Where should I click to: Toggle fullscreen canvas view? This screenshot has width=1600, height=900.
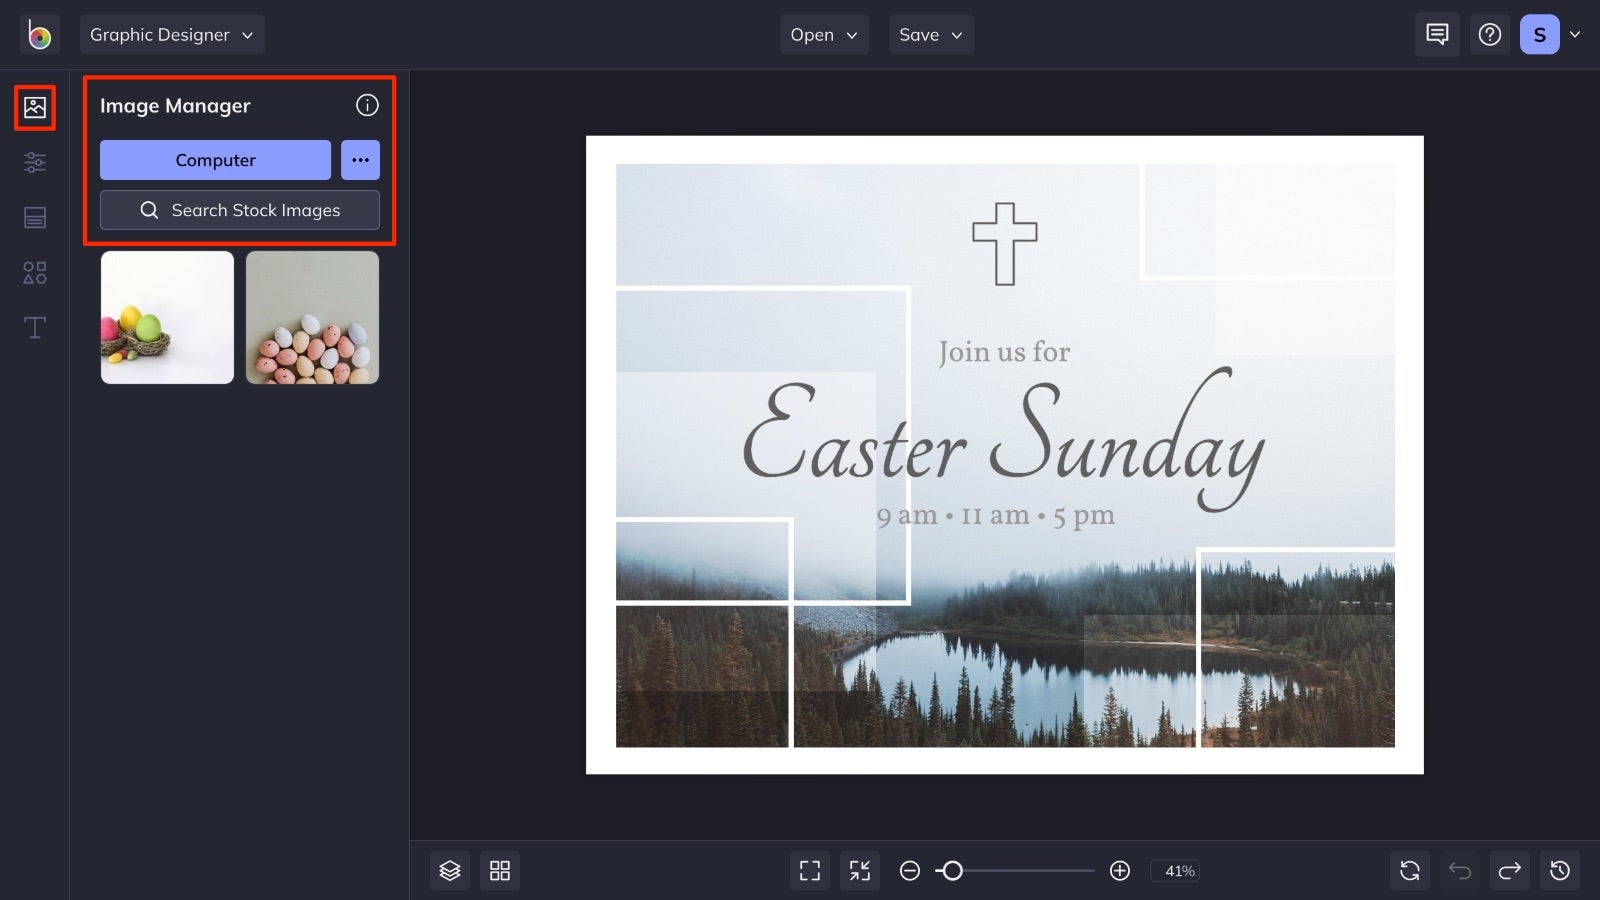point(809,870)
